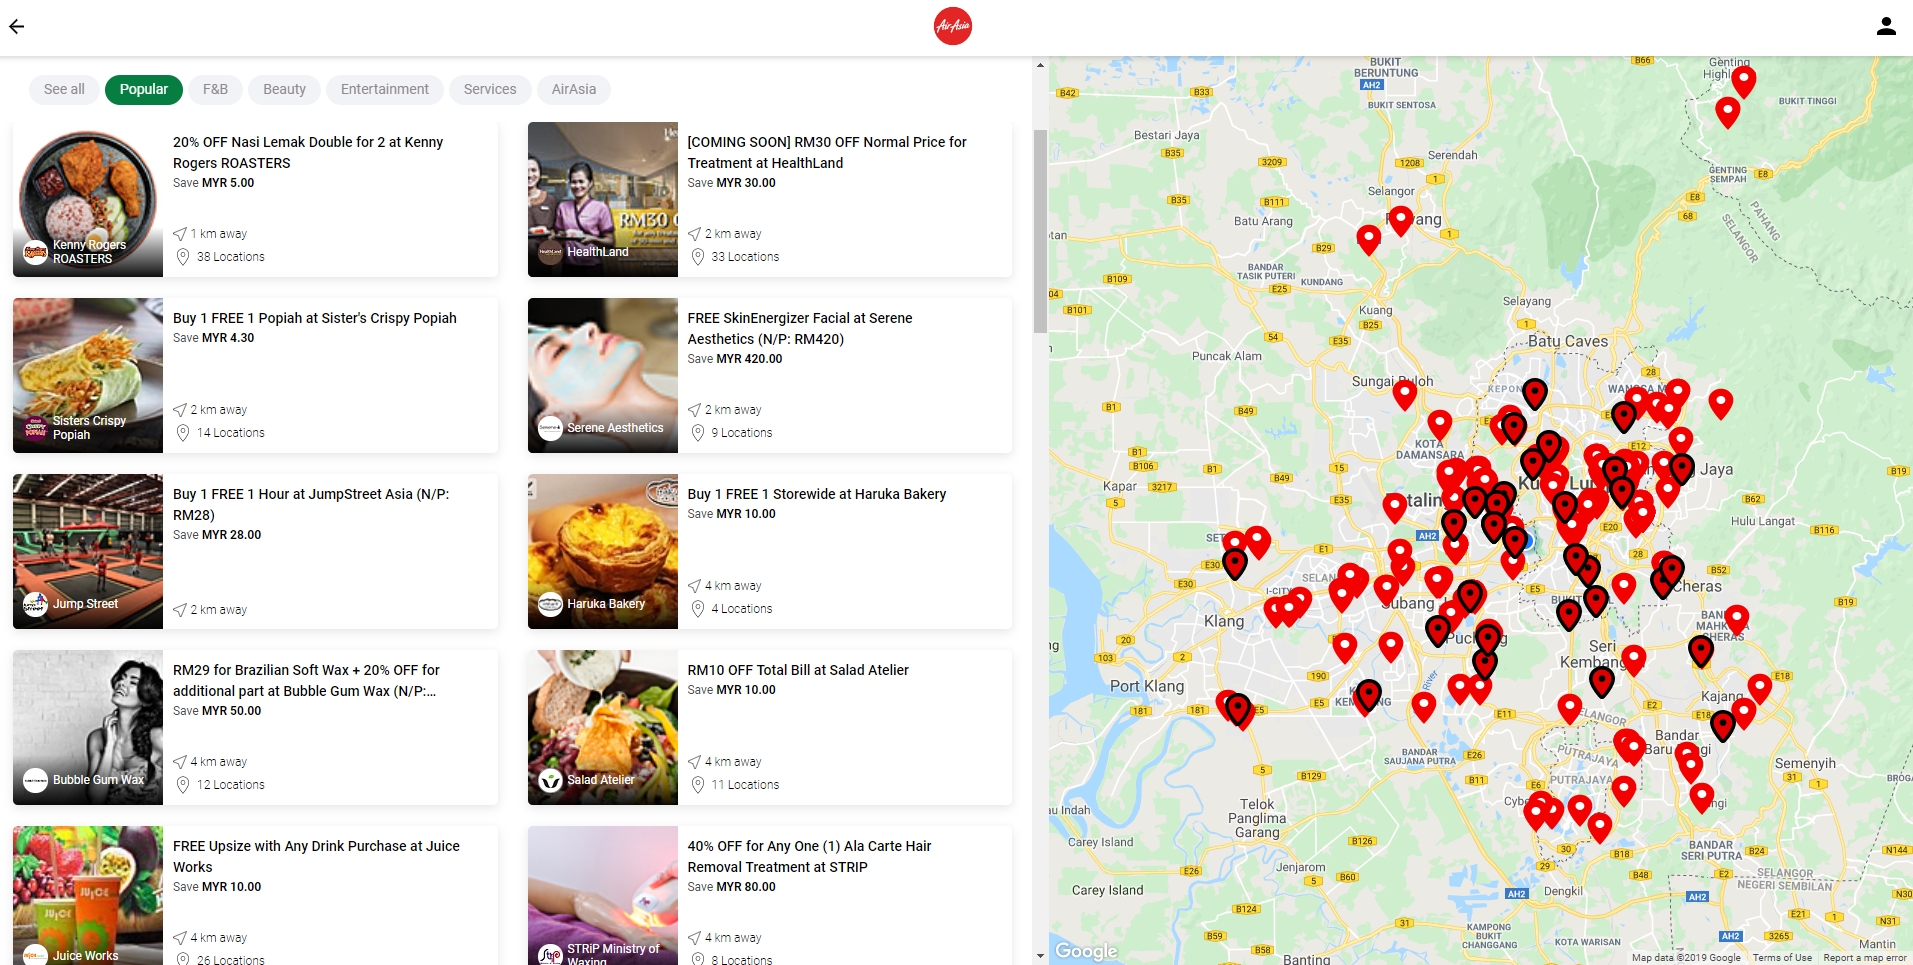Image resolution: width=1913 pixels, height=965 pixels.
Task: Click distance arrow icon for HealthLand deal
Action: coord(694,234)
